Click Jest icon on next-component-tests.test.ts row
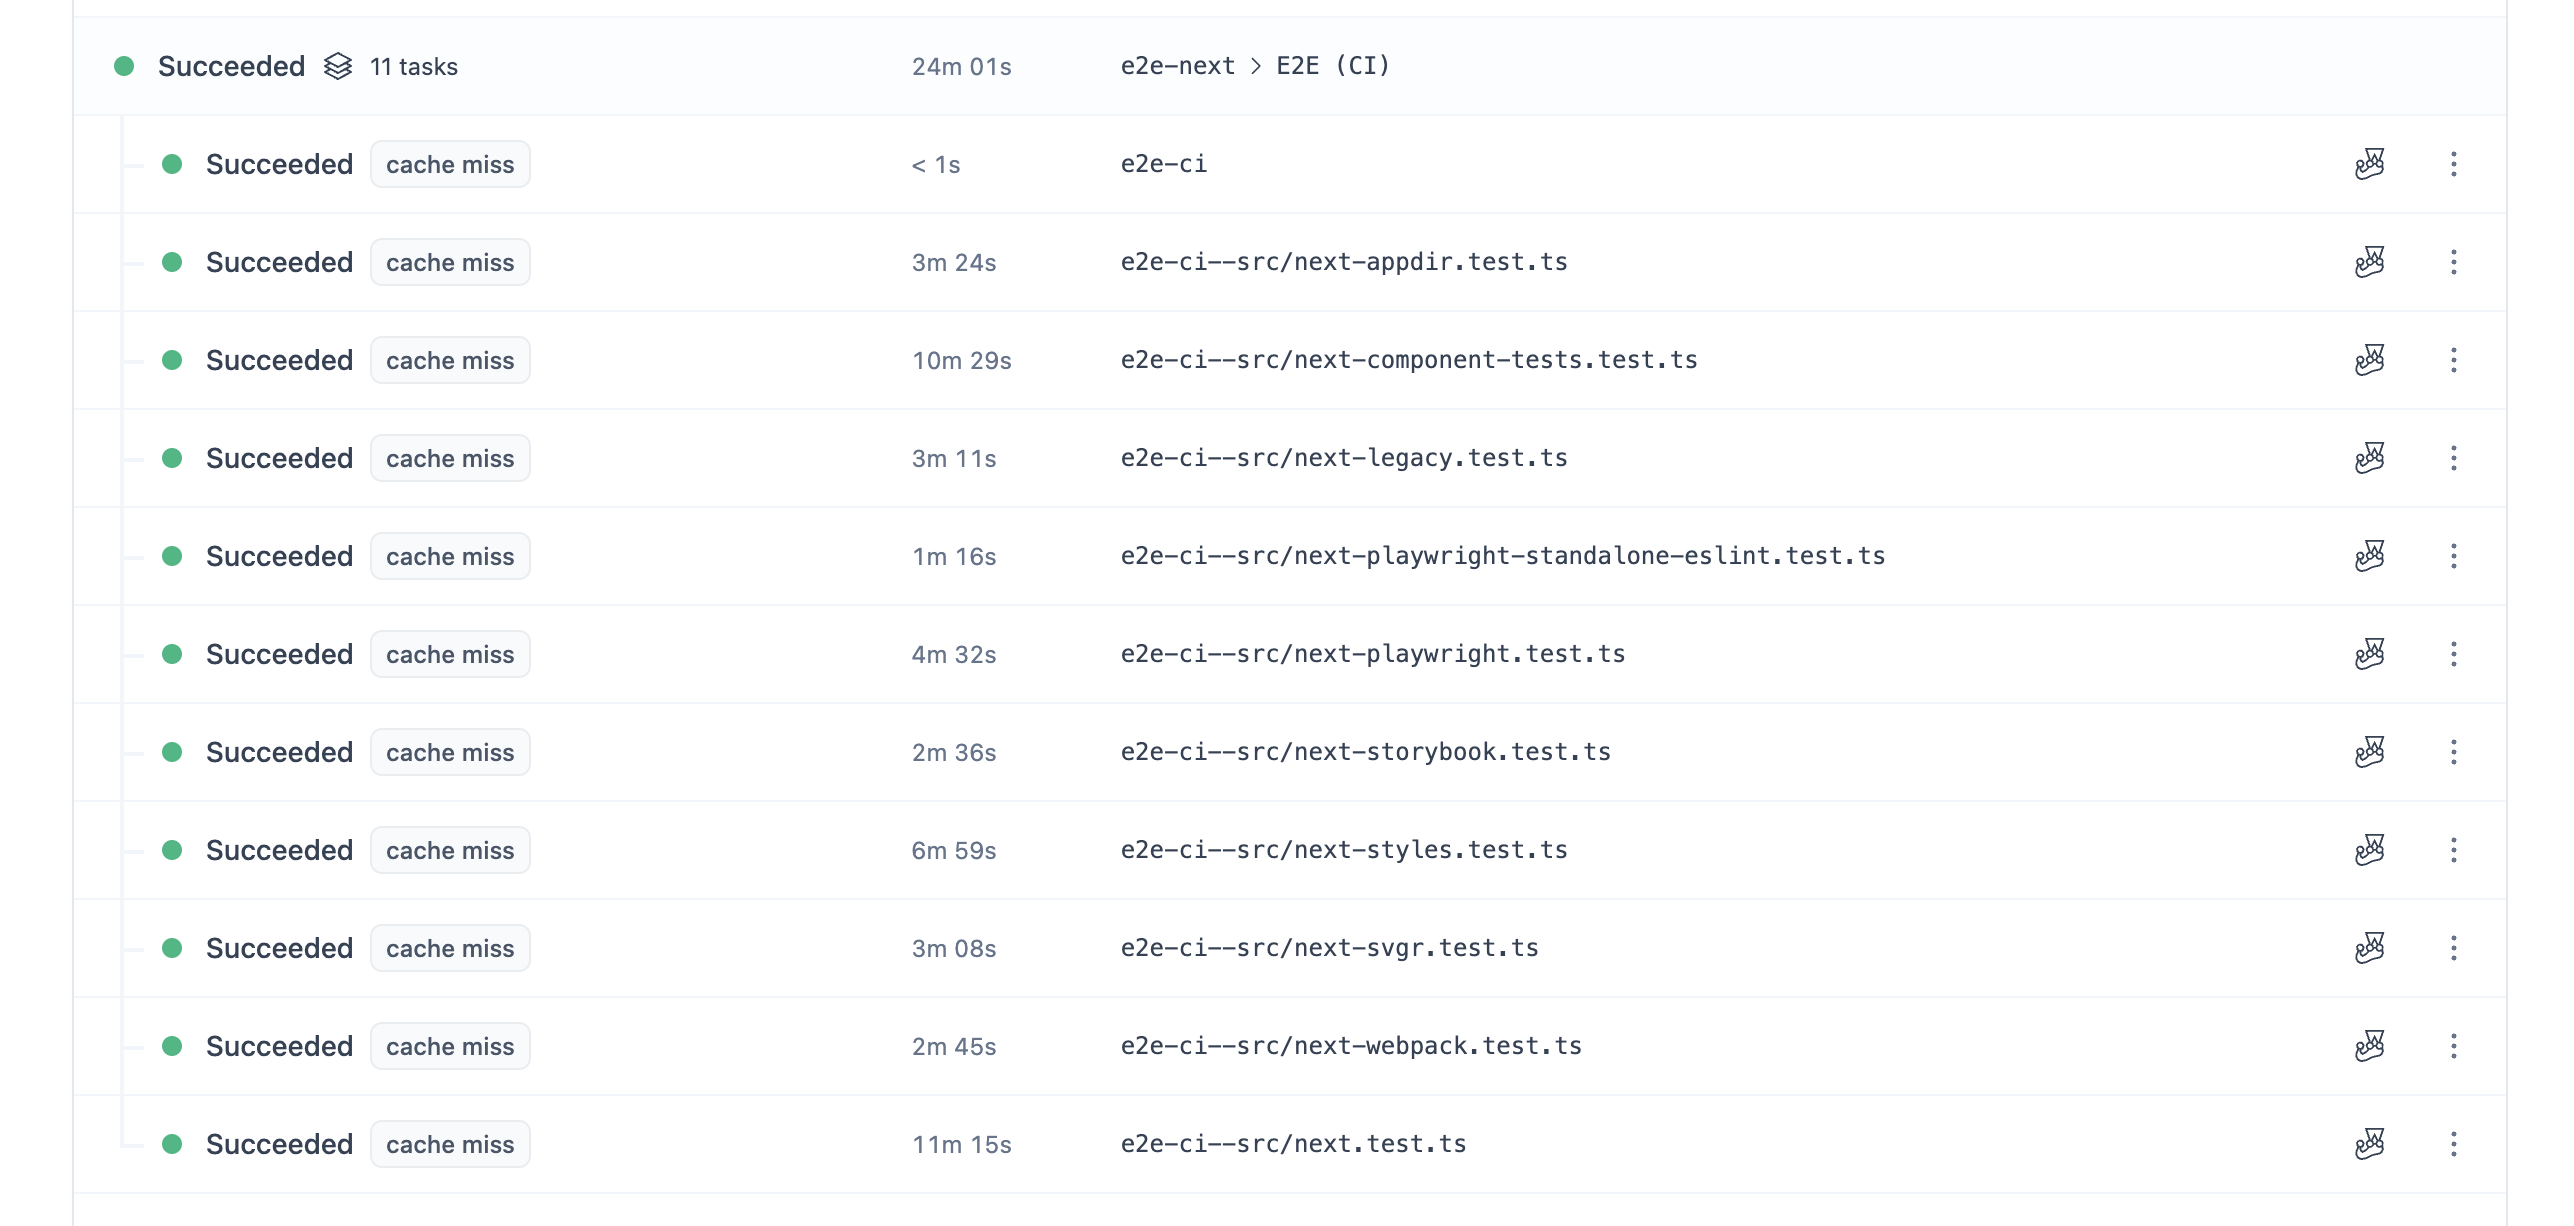Viewport: 2574px width, 1226px height. click(2369, 360)
